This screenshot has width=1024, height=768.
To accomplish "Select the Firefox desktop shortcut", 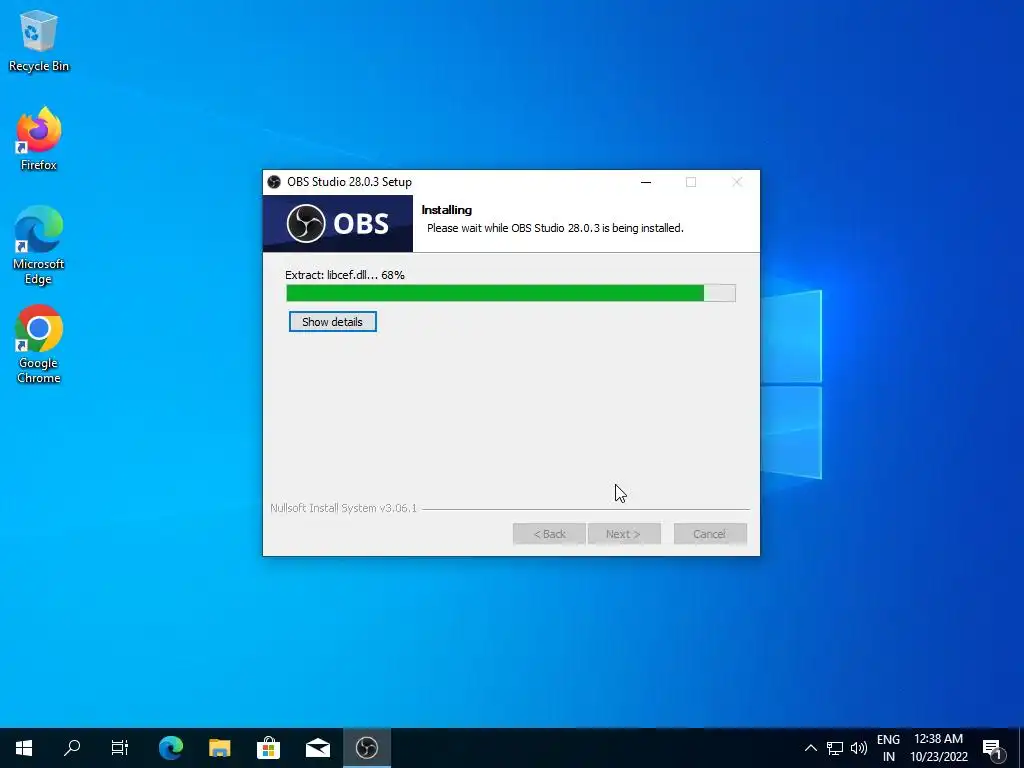I will click(39, 139).
